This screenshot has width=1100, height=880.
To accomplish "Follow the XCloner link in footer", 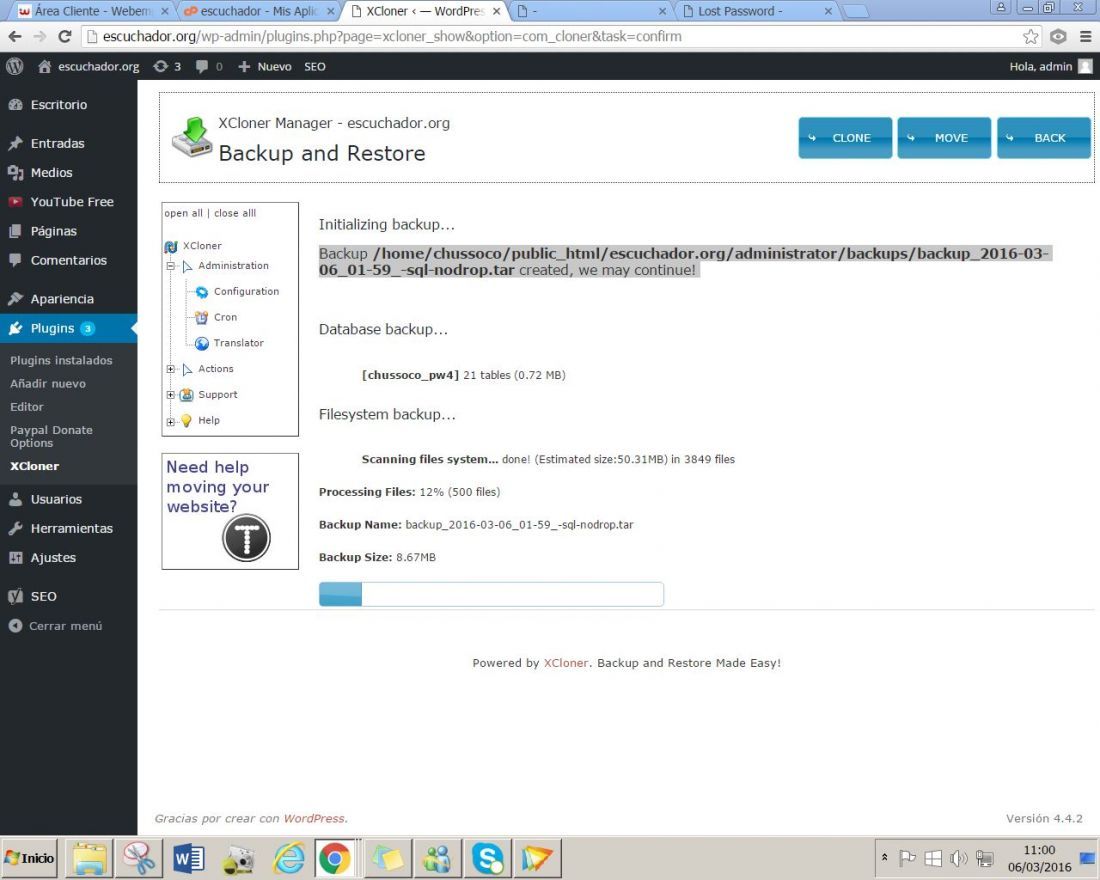I will tap(565, 663).
